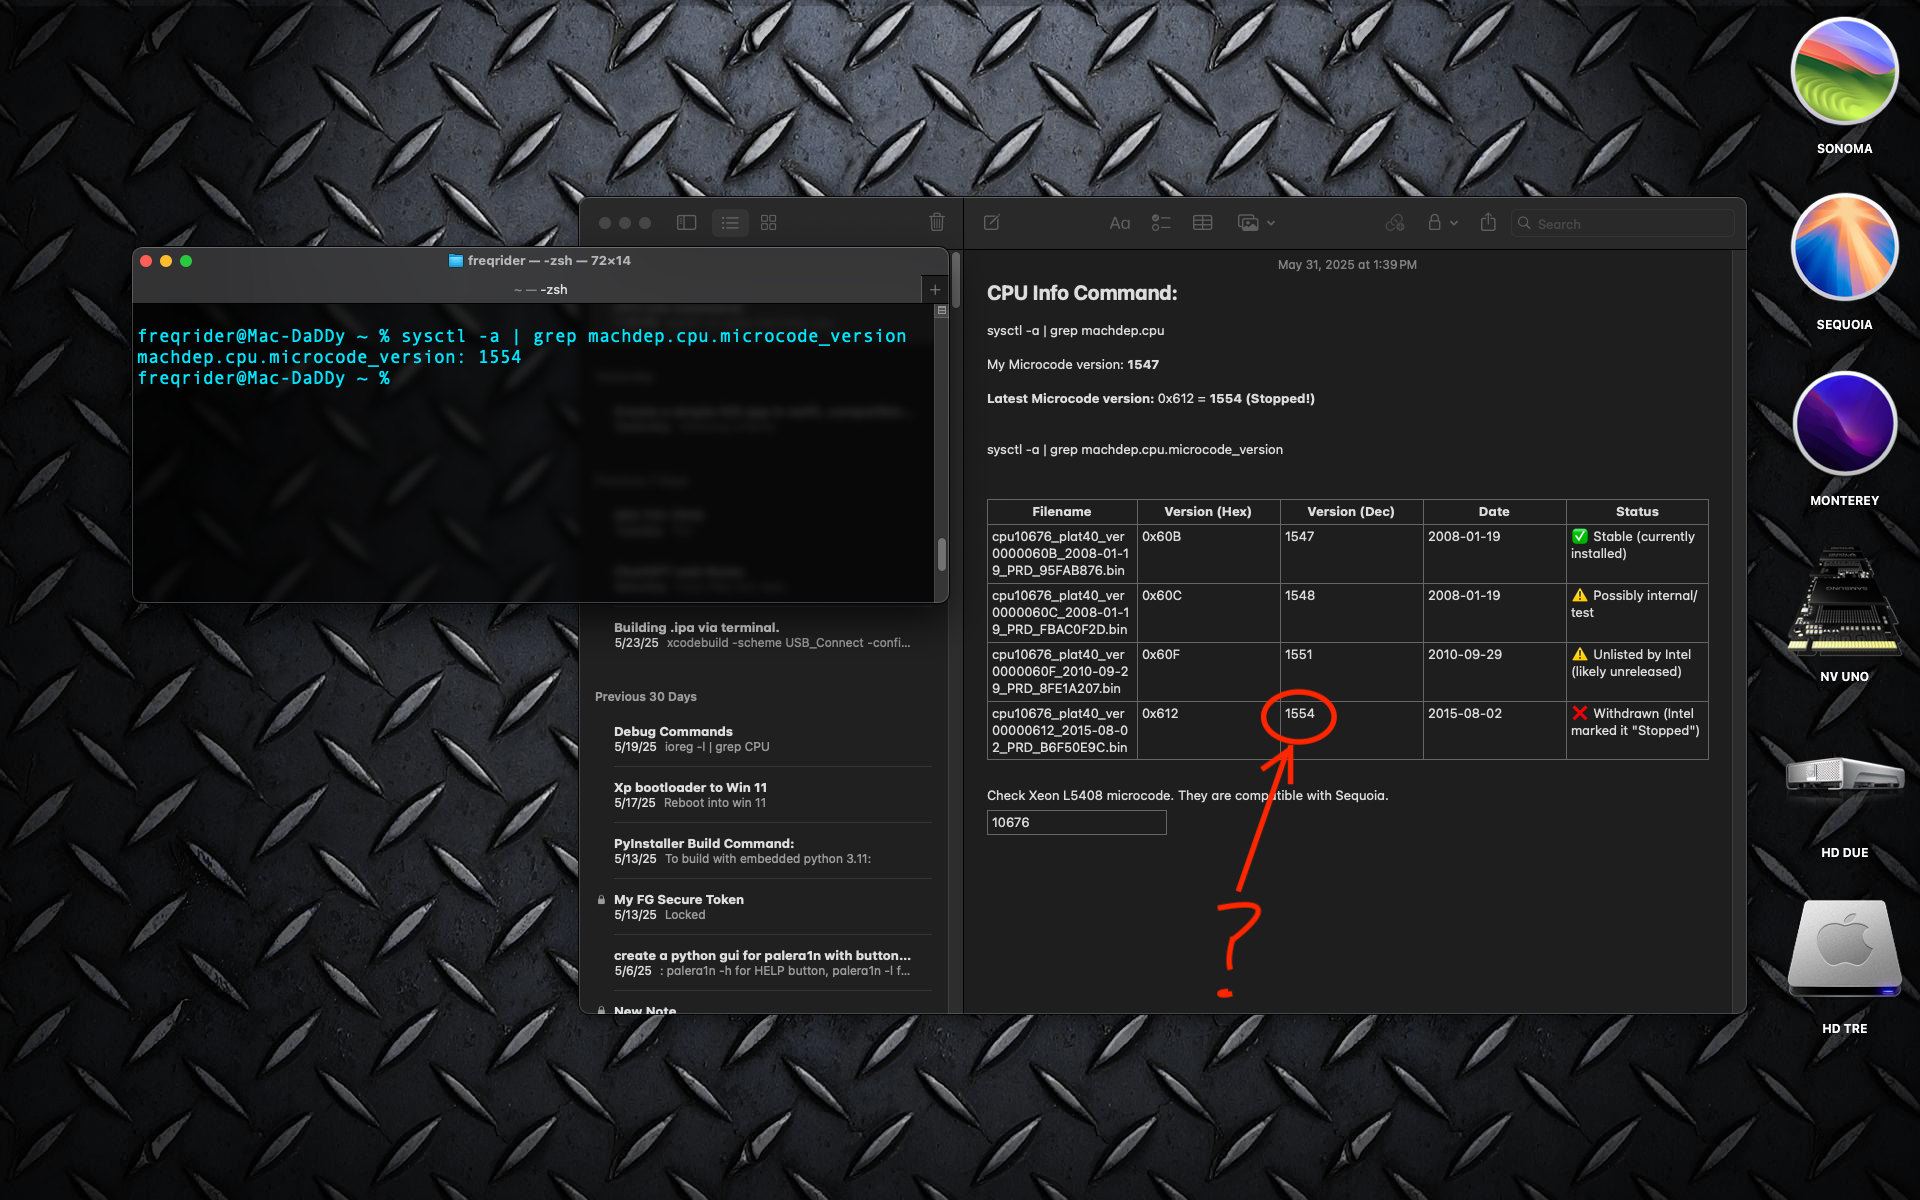Screen dimensions: 1920x1200
Task: Click the collaboration link icon
Action: 1395,223
